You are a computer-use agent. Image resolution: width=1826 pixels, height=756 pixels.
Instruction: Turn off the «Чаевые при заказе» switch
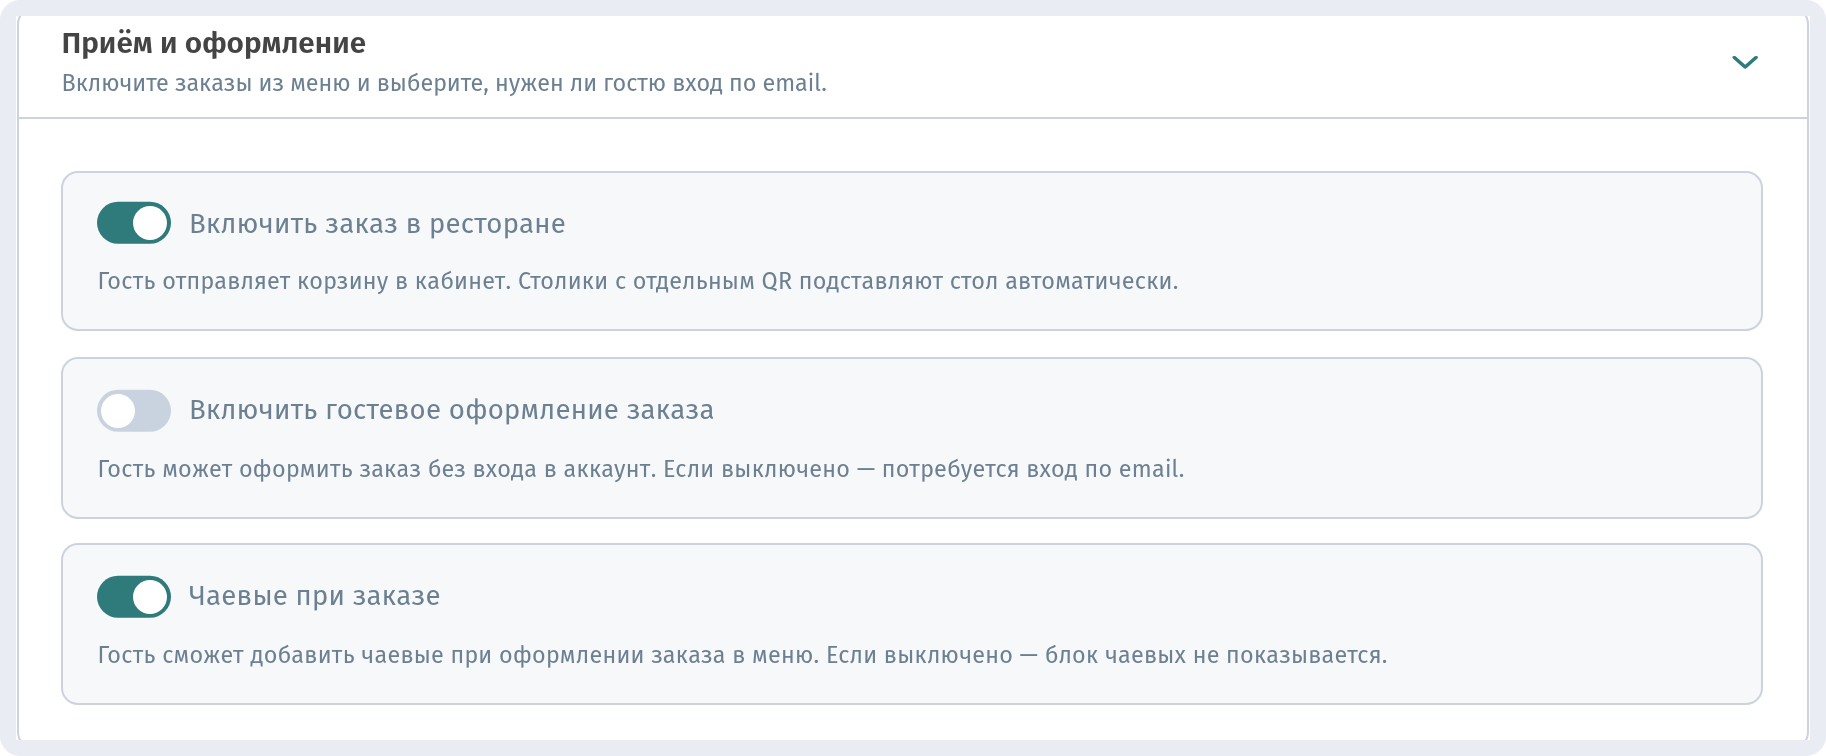coord(134,597)
